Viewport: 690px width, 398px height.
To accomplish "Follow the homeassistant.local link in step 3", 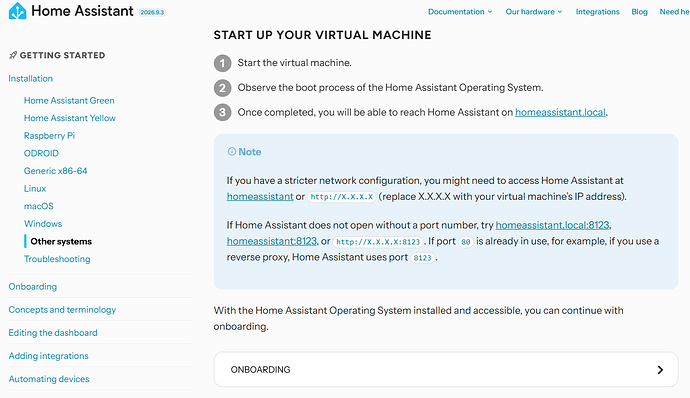I will 560,112.
